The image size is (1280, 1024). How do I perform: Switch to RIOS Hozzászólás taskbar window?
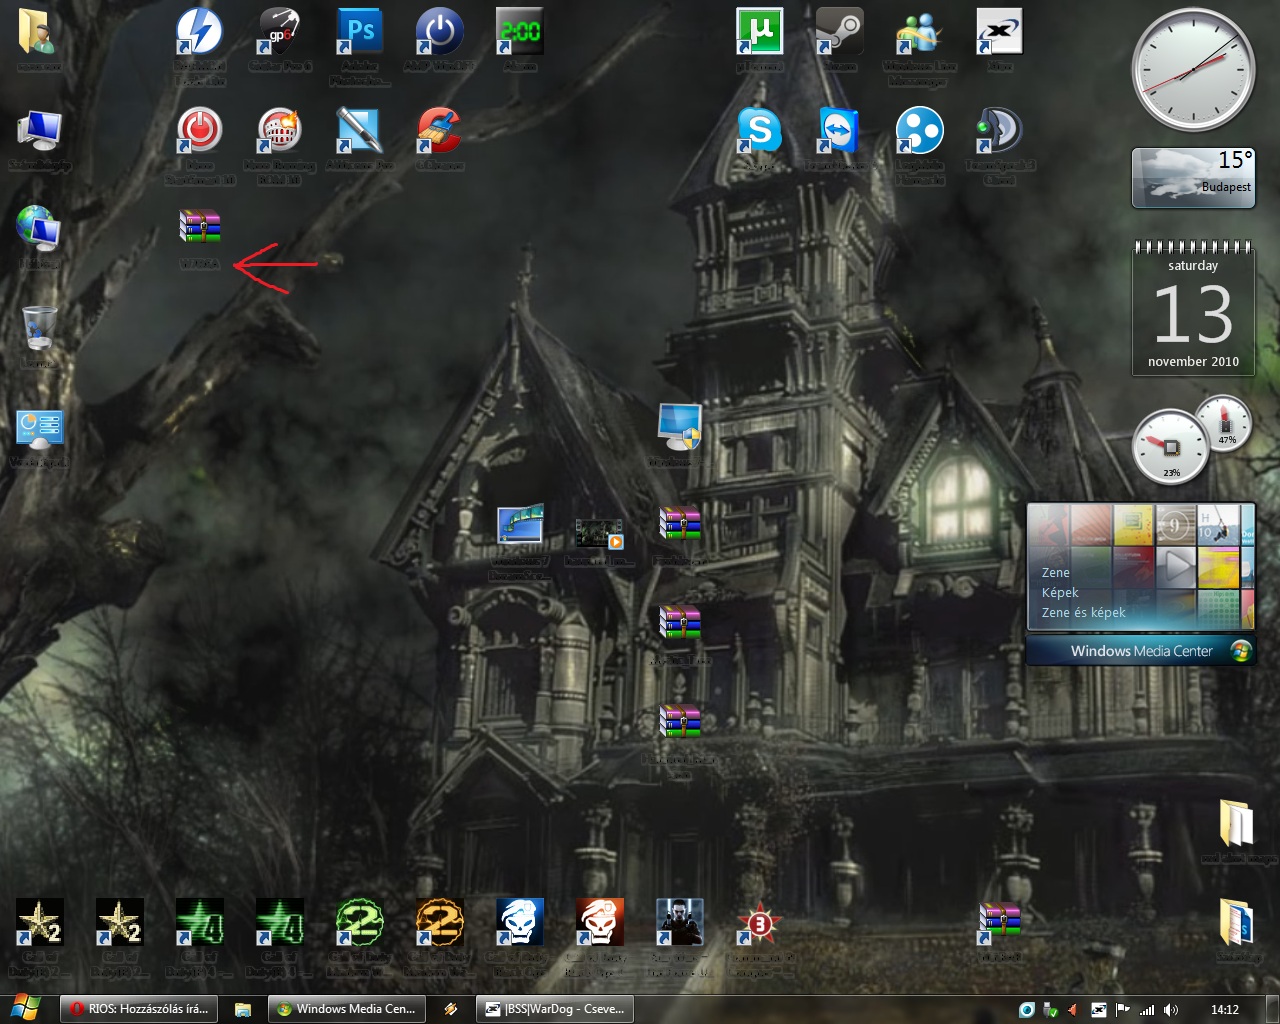pos(139,1009)
